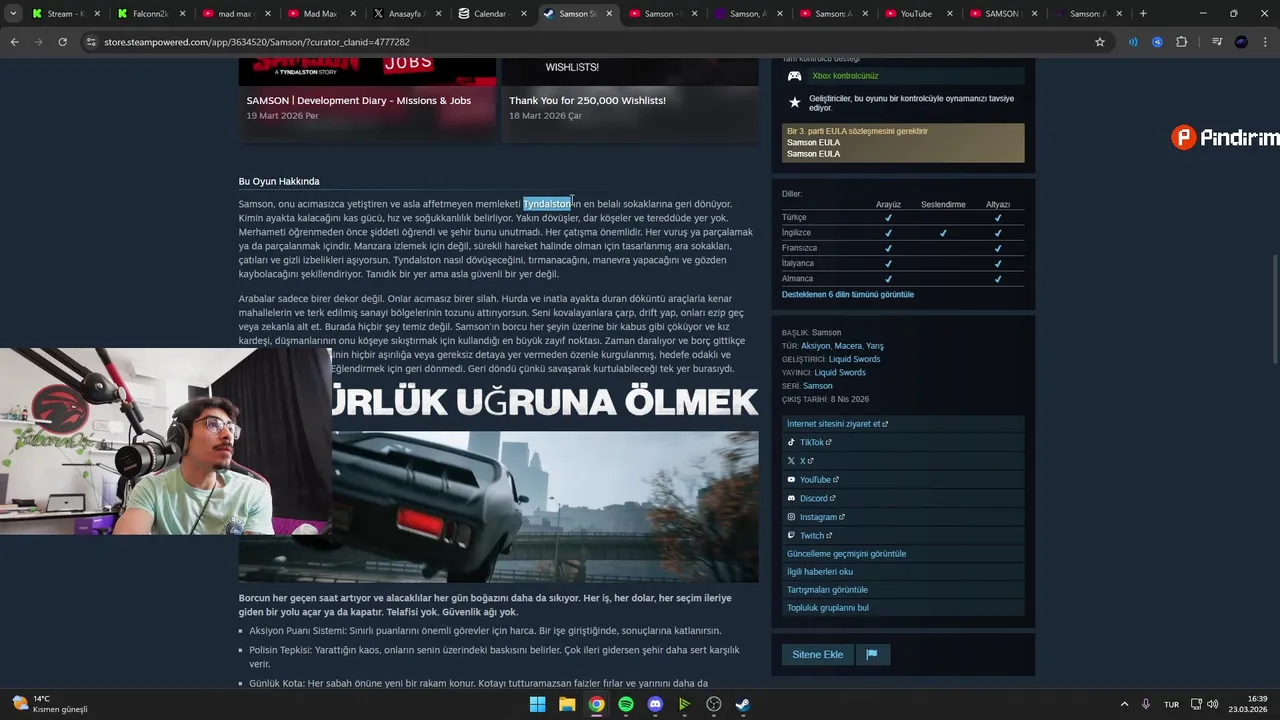Switch to the 'mad max' YouTube tab

(234, 14)
